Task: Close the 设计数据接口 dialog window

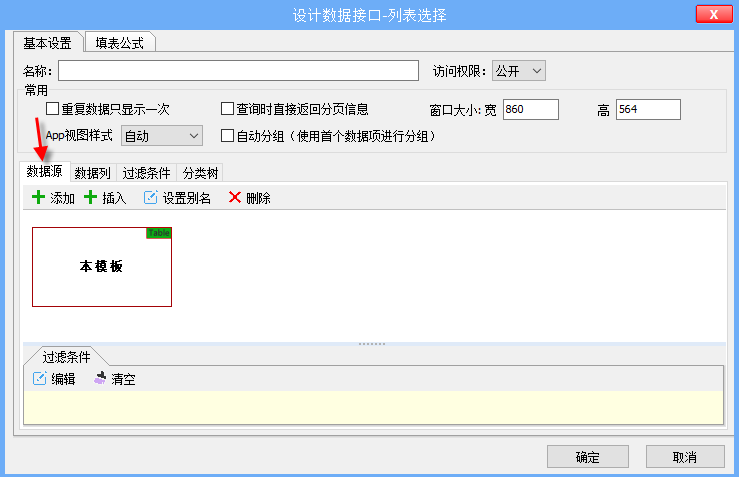Action: tap(714, 14)
